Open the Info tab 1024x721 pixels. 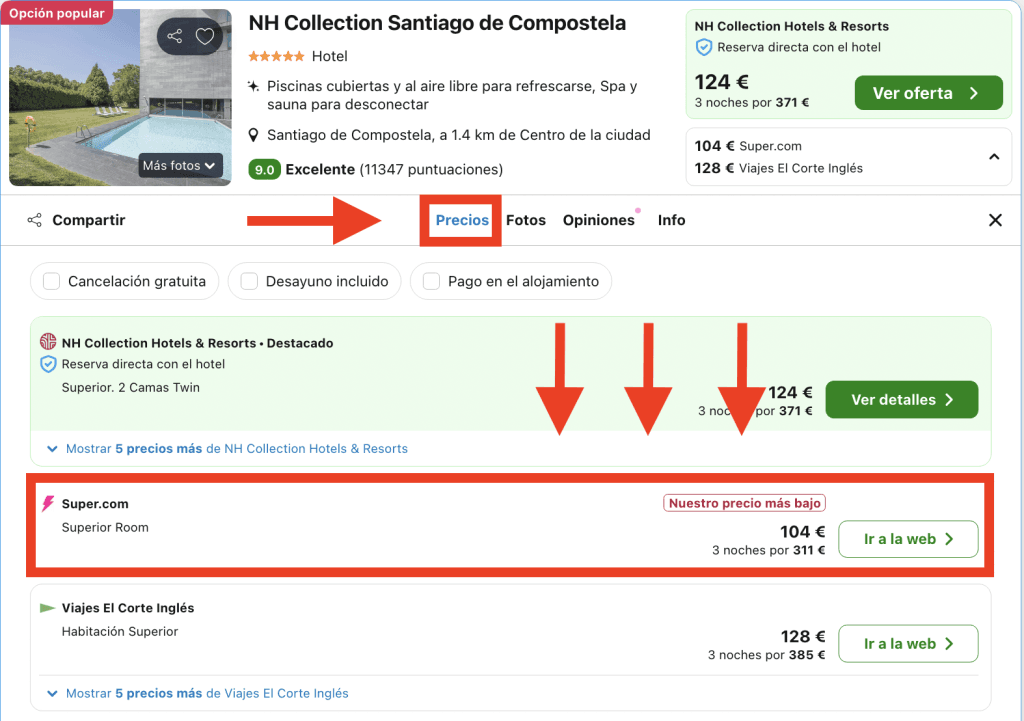pyautogui.click(x=671, y=220)
